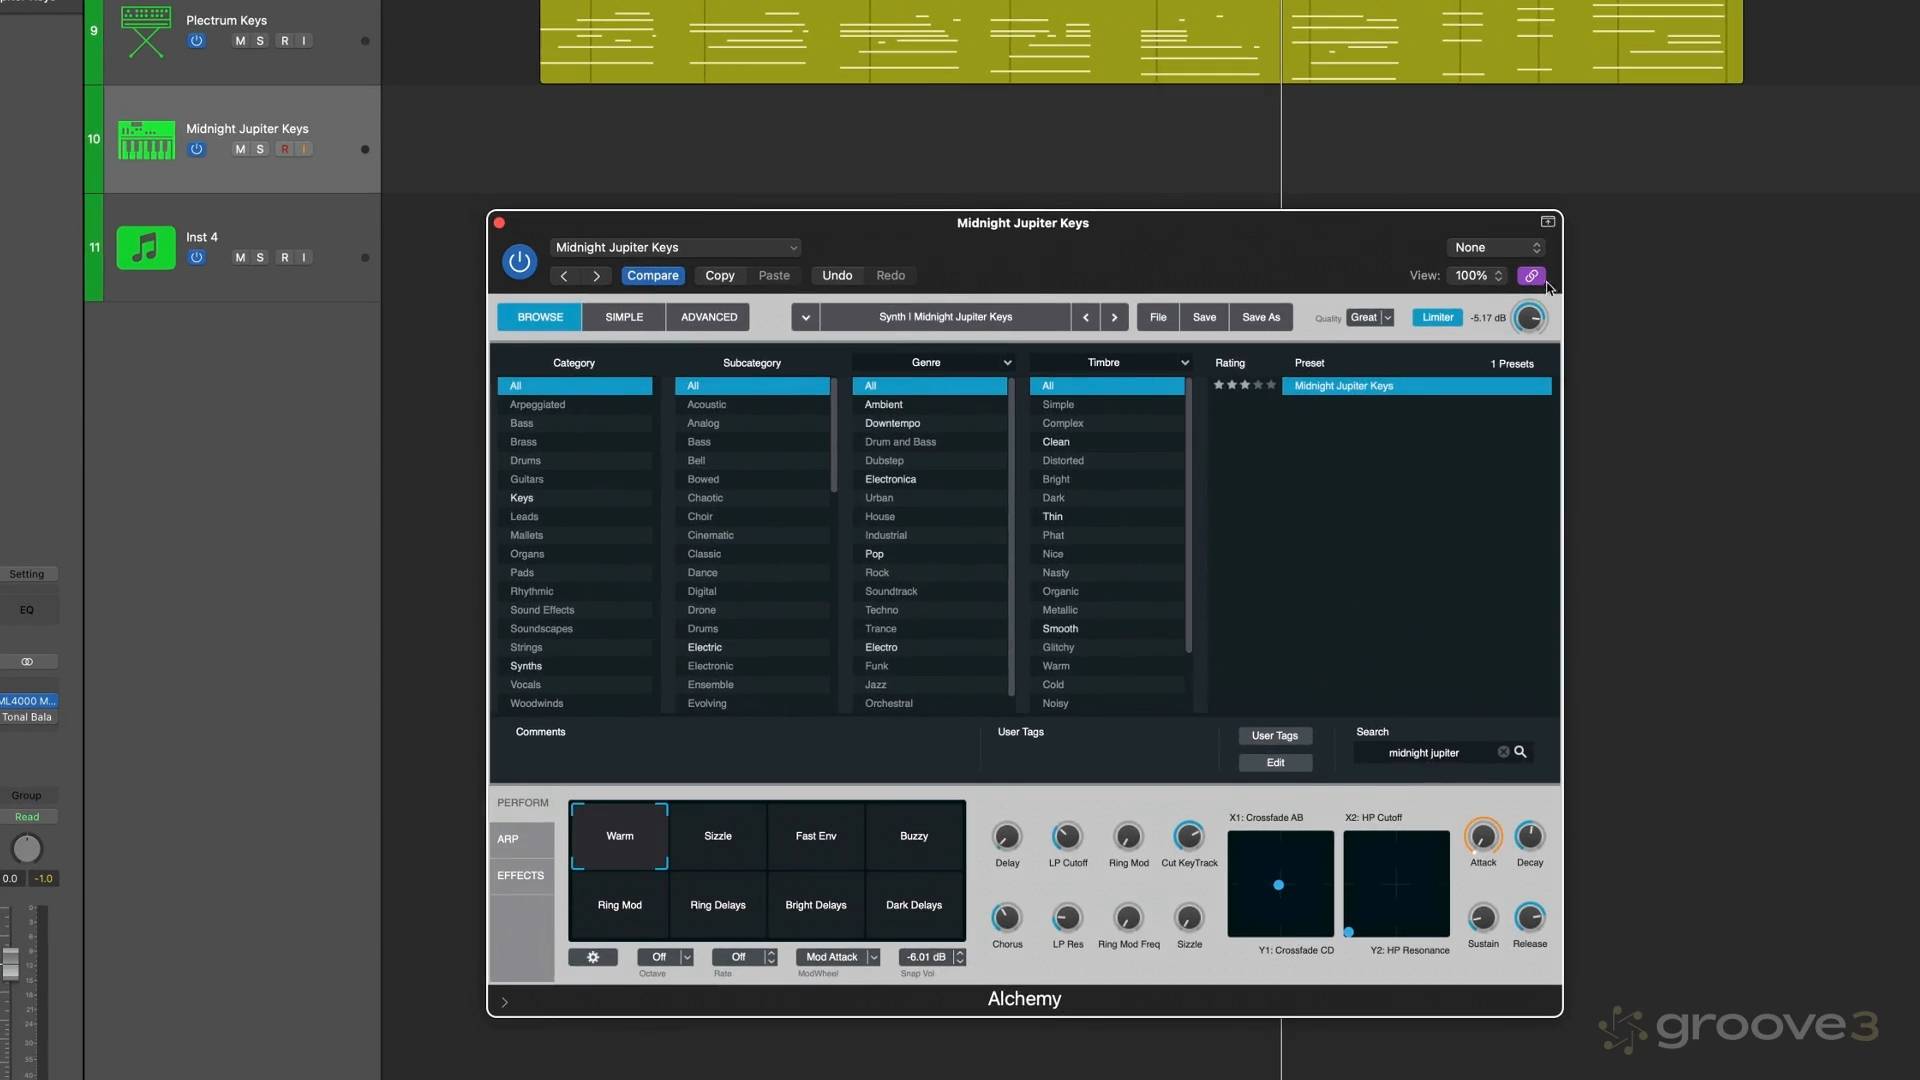Open the Midnight Jupiter Keys preset dropdown

(x=676, y=248)
